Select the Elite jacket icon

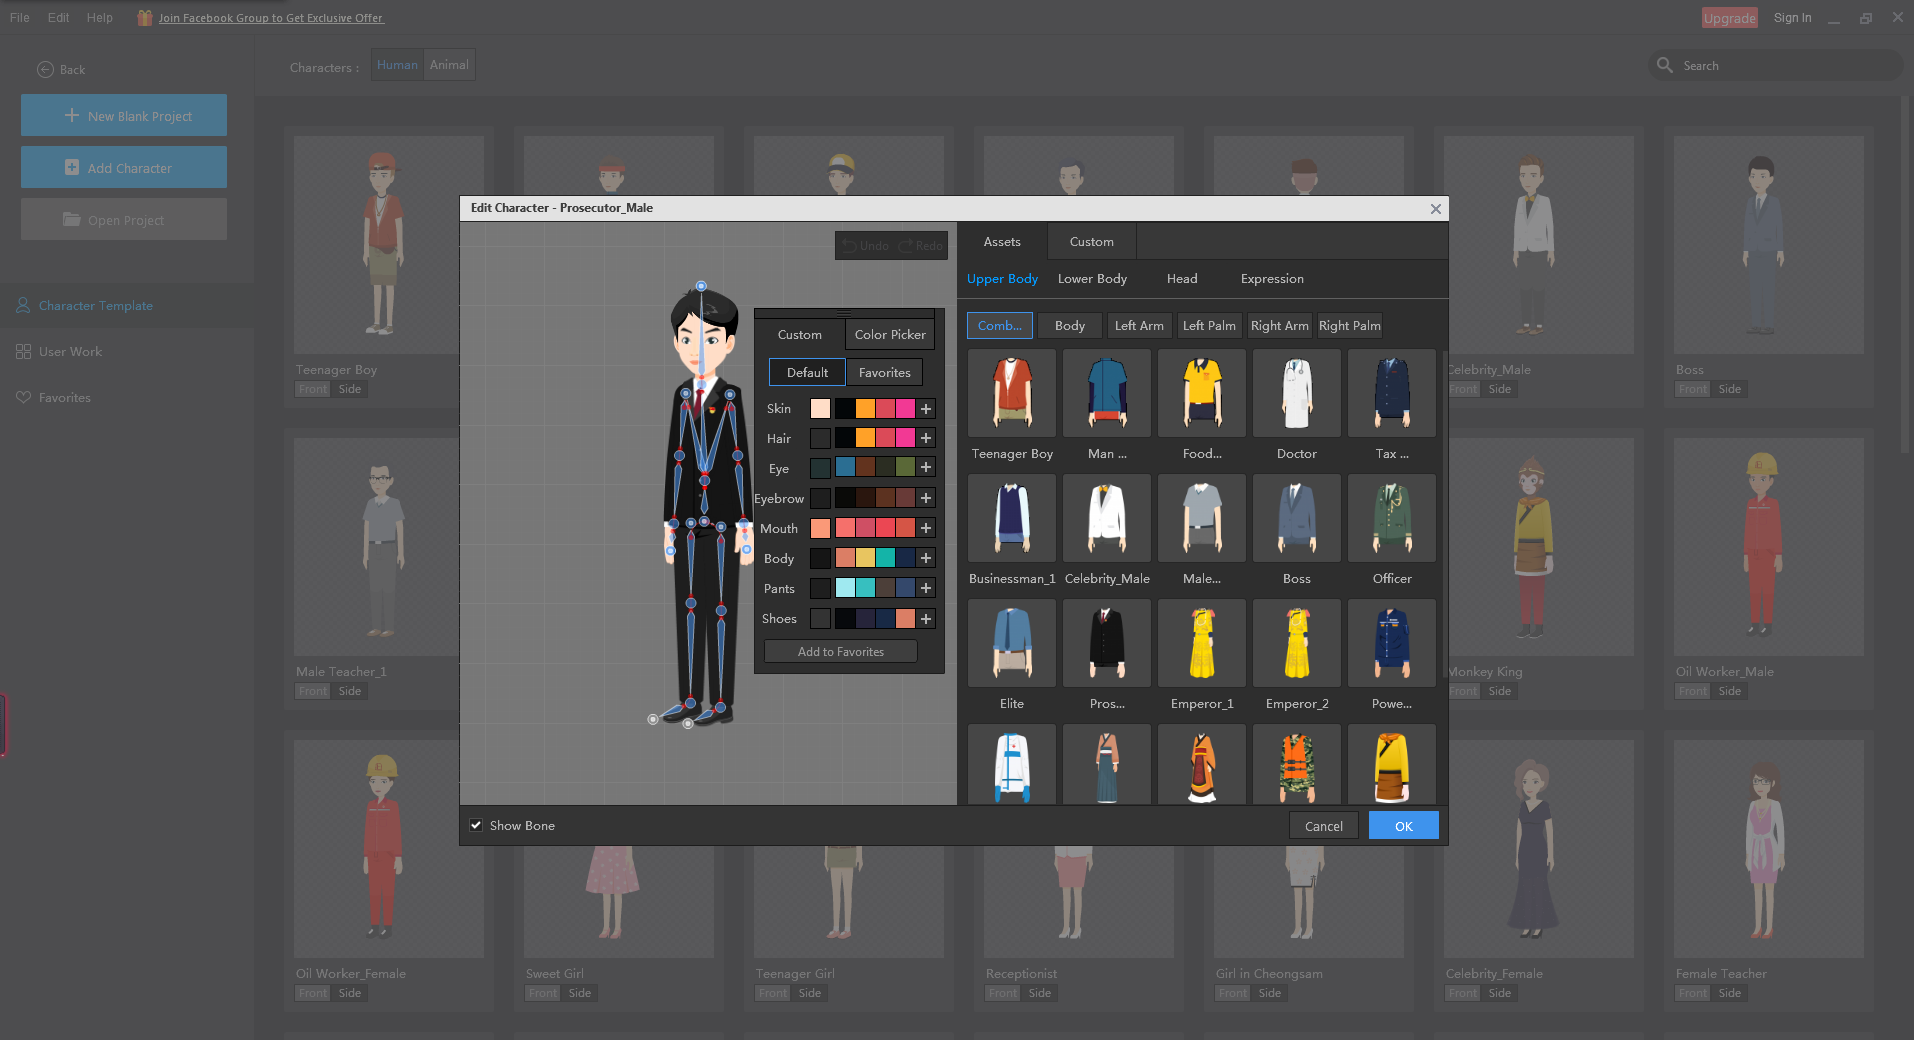[1011, 643]
